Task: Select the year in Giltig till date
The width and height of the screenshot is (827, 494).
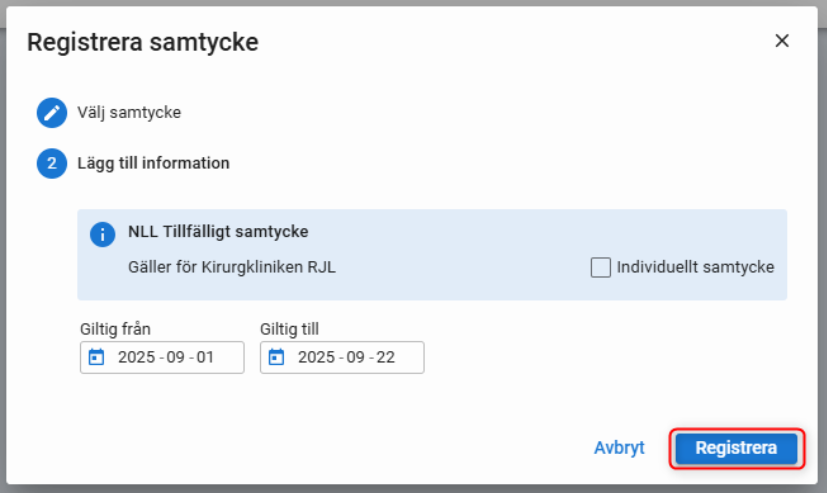Action: 315,358
